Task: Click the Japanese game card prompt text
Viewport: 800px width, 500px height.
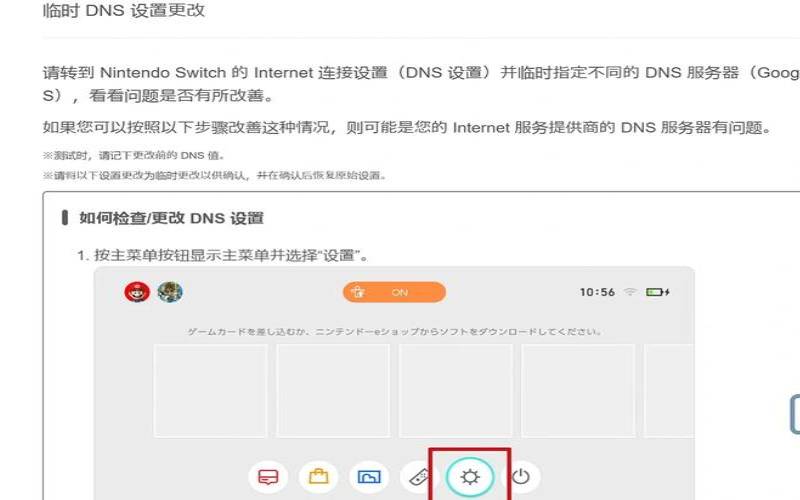Action: 394,332
